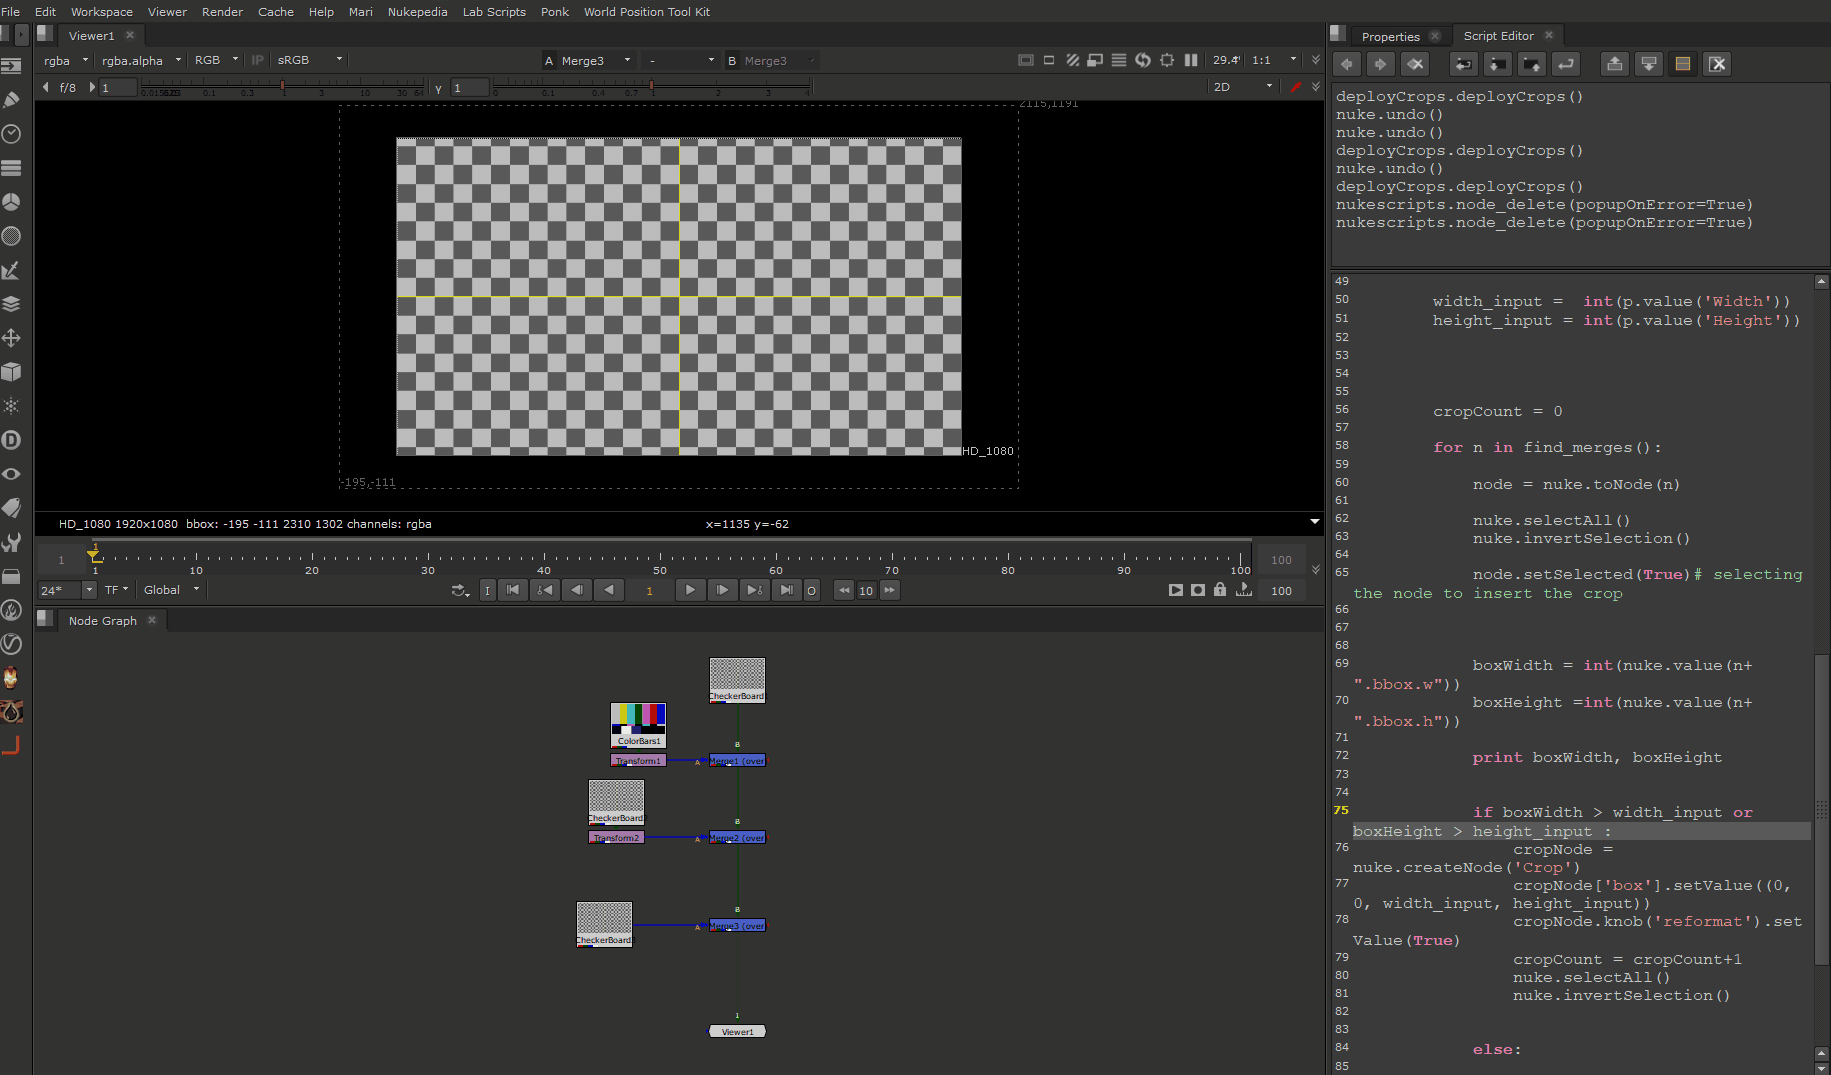Click the clear history button in Script Editor
The width and height of the screenshot is (1831, 1075).
tap(1415, 64)
